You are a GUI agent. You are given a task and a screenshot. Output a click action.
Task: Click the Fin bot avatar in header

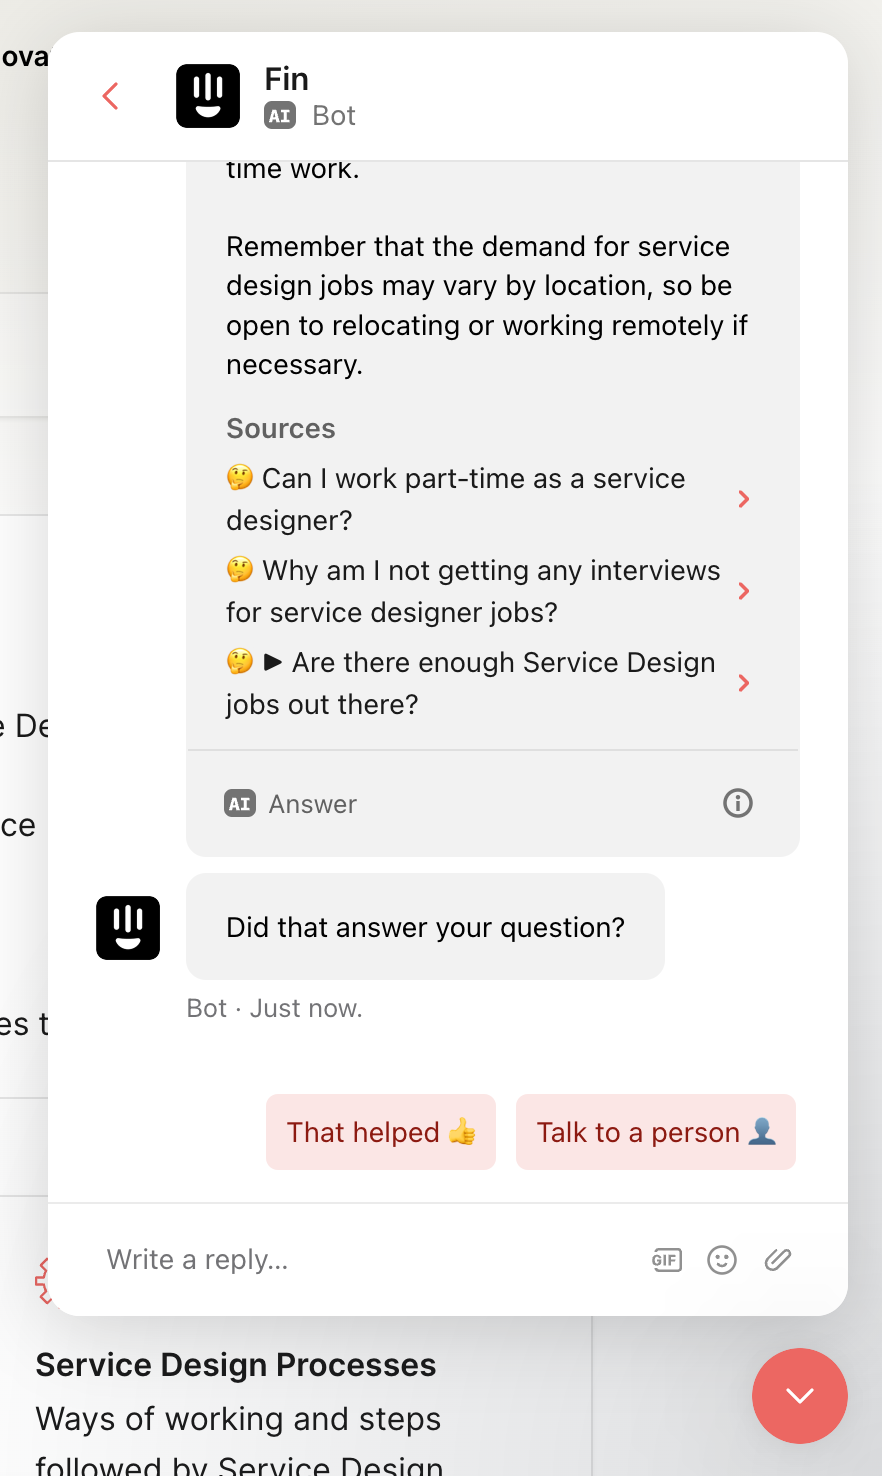(x=208, y=96)
